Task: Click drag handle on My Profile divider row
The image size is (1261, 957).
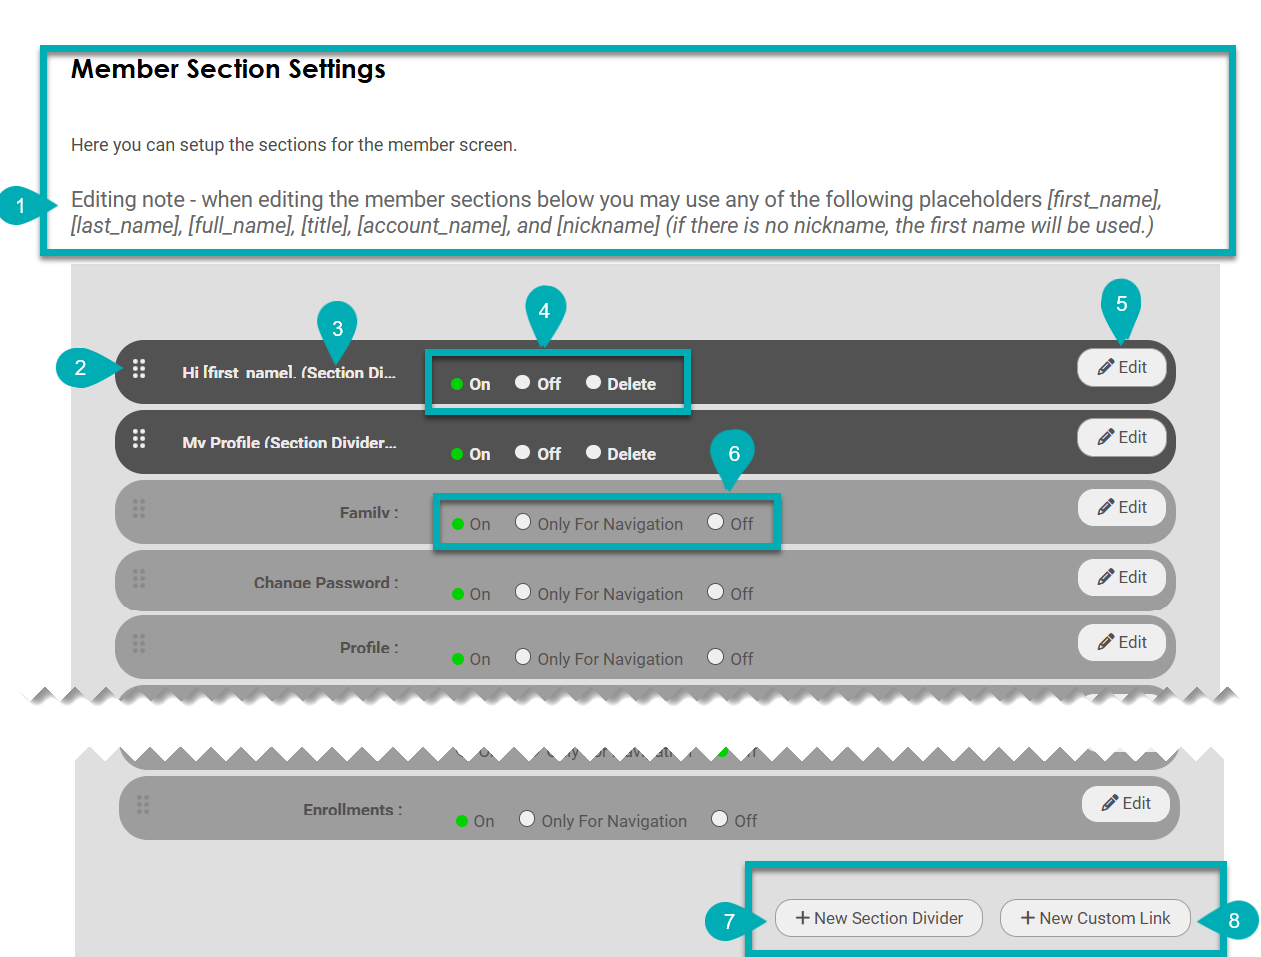Action: point(139,439)
